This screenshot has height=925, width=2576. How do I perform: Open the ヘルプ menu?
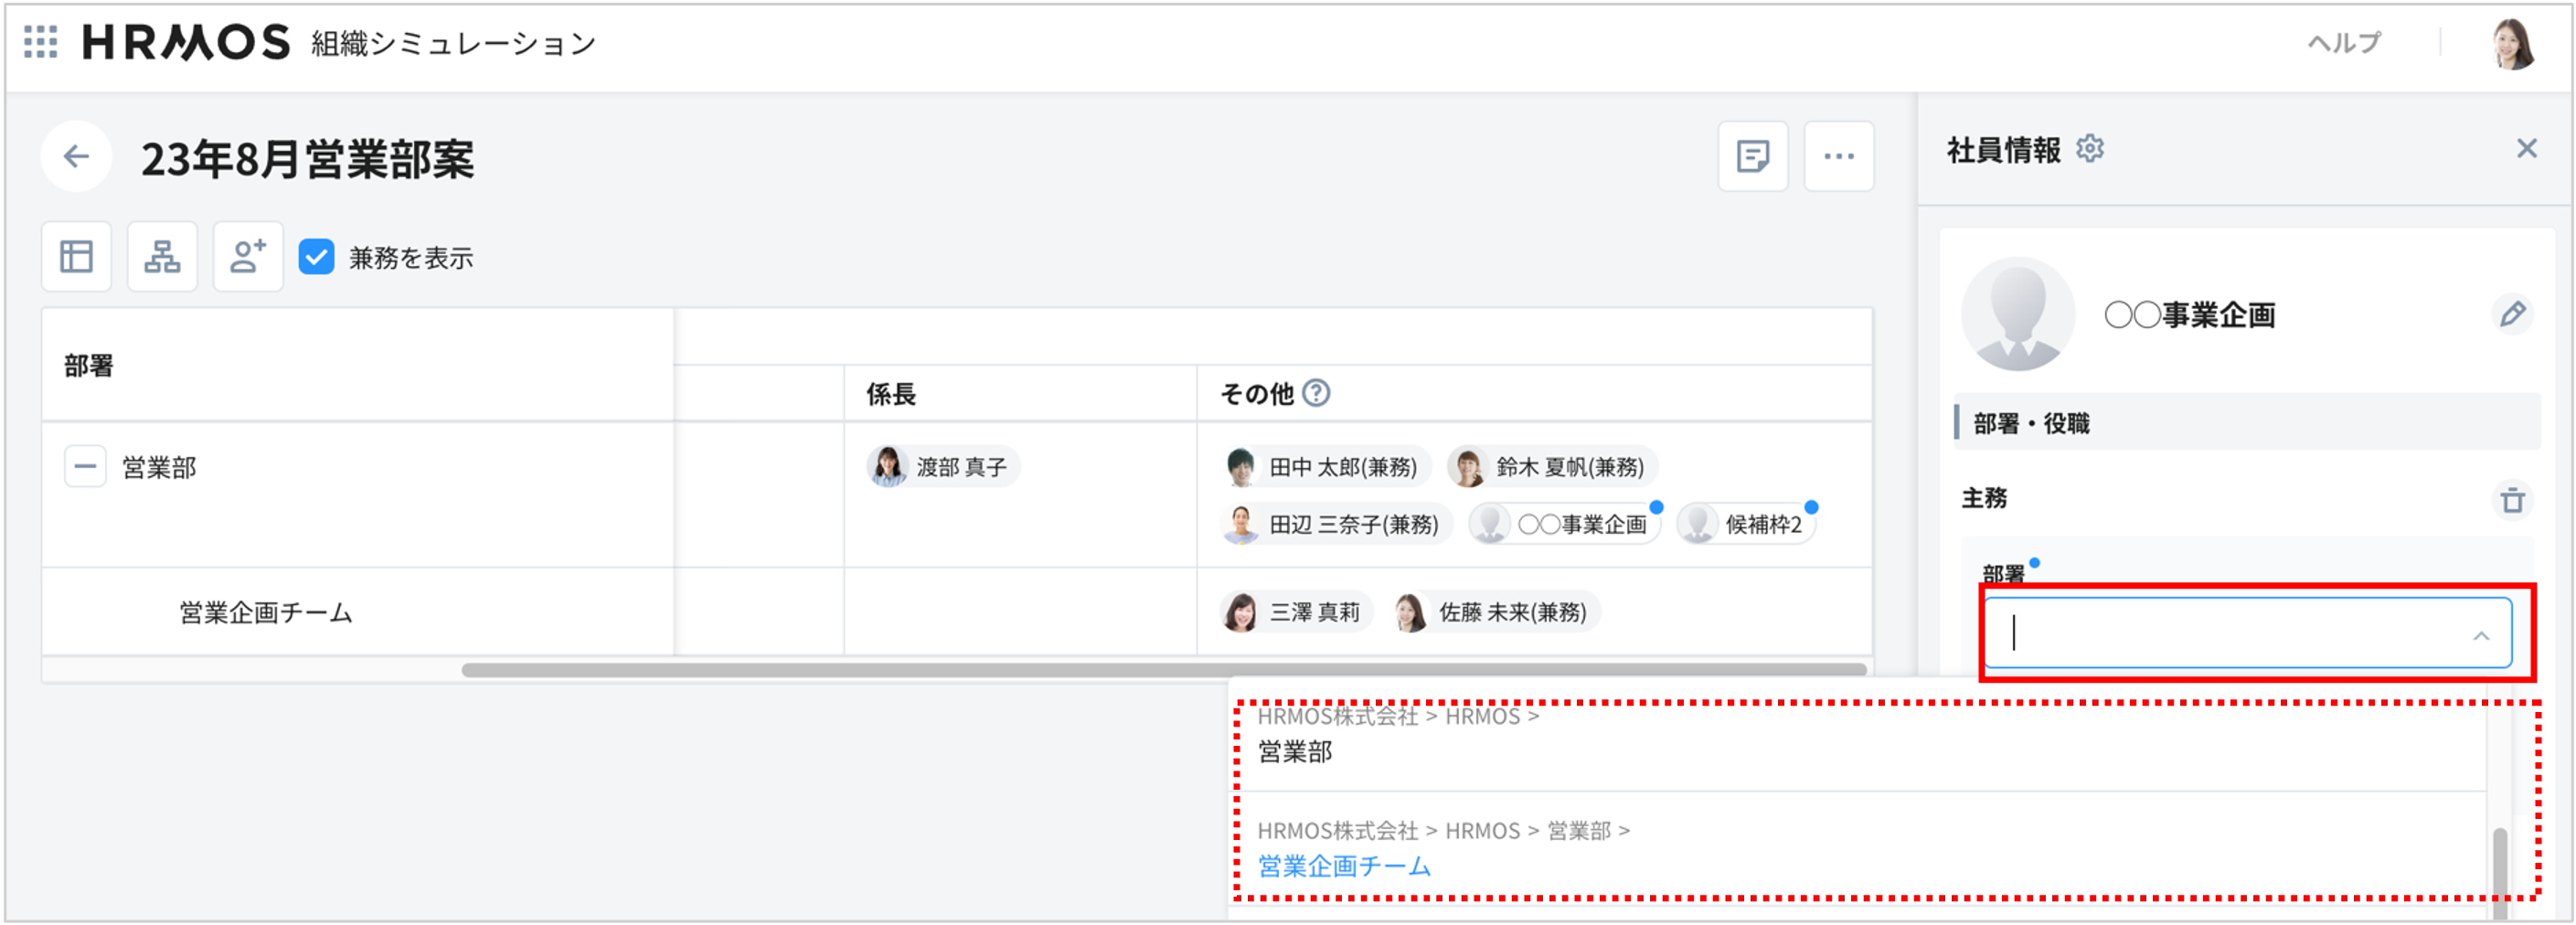pyautogui.click(x=2346, y=43)
